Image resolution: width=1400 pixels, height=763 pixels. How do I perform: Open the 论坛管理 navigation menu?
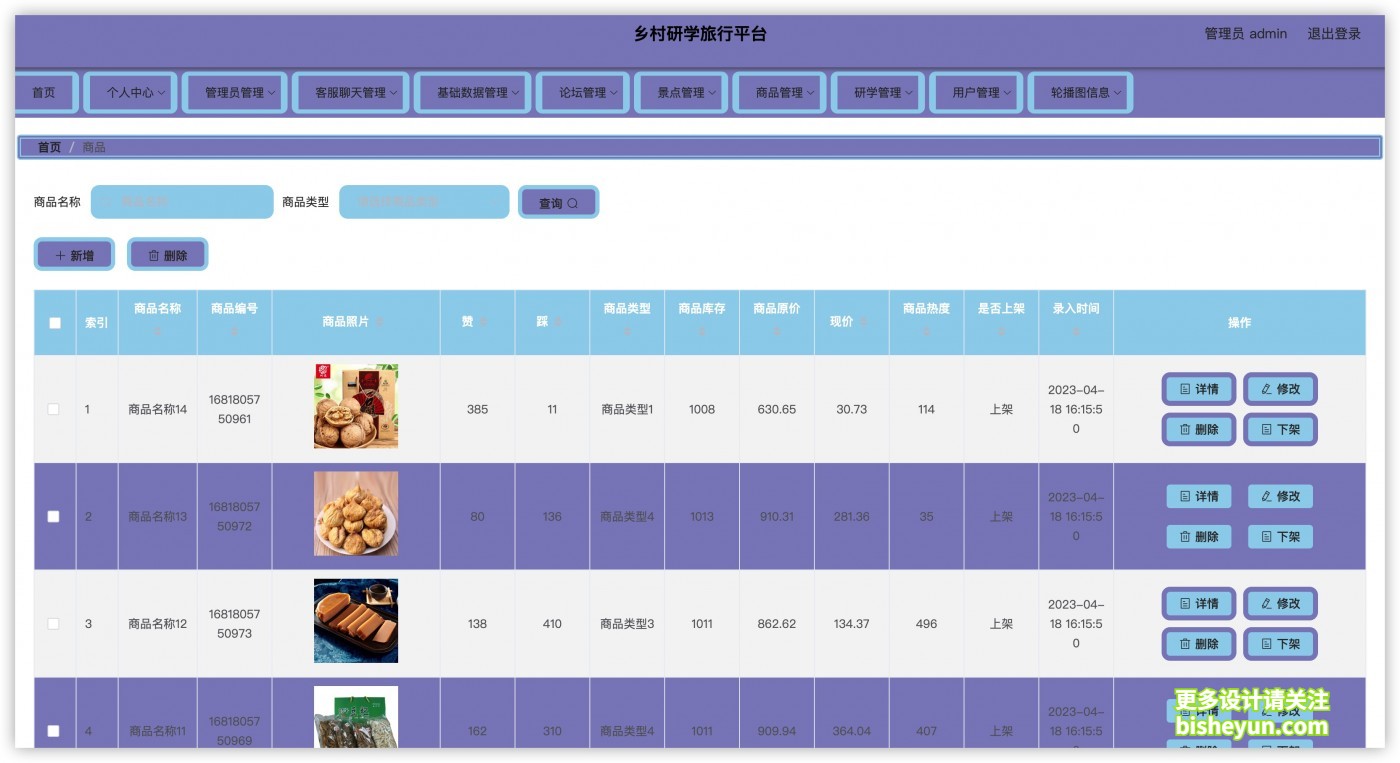(582, 93)
